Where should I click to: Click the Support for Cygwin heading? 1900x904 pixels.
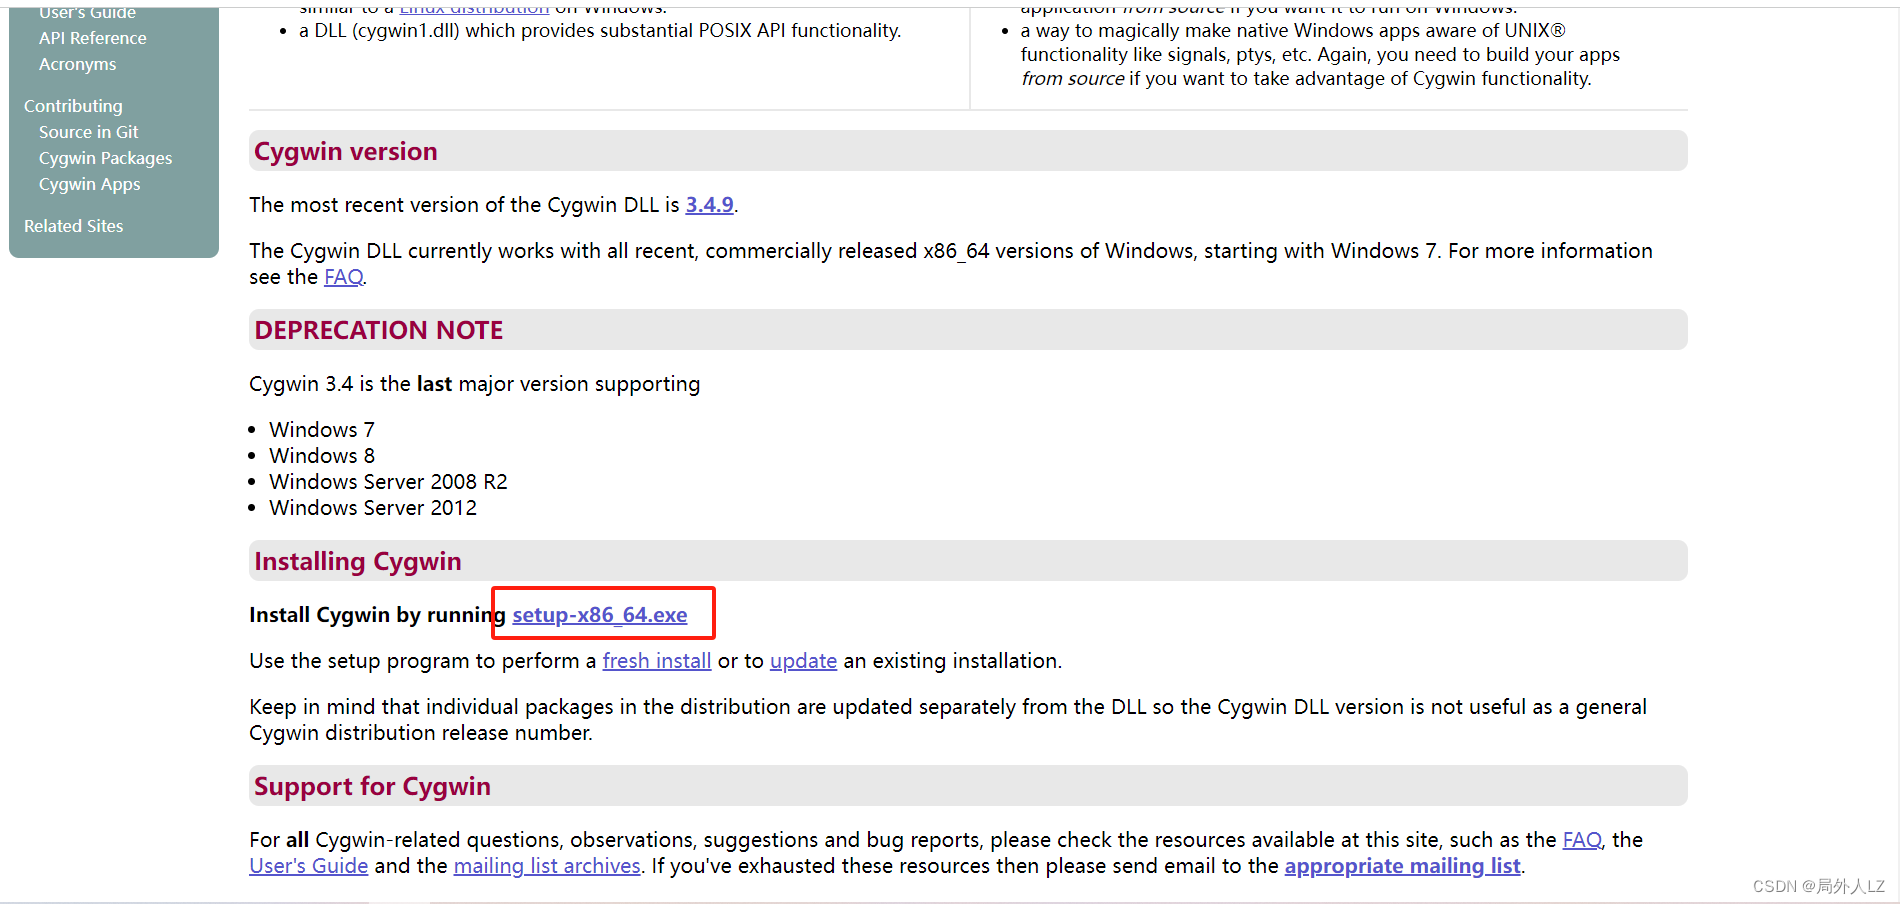tap(372, 786)
